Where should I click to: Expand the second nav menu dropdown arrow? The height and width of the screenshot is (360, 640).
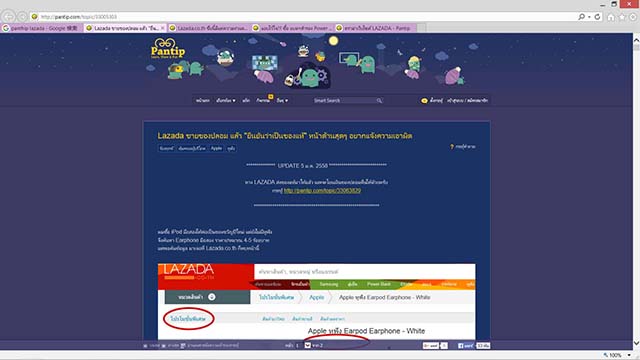[x=234, y=100]
